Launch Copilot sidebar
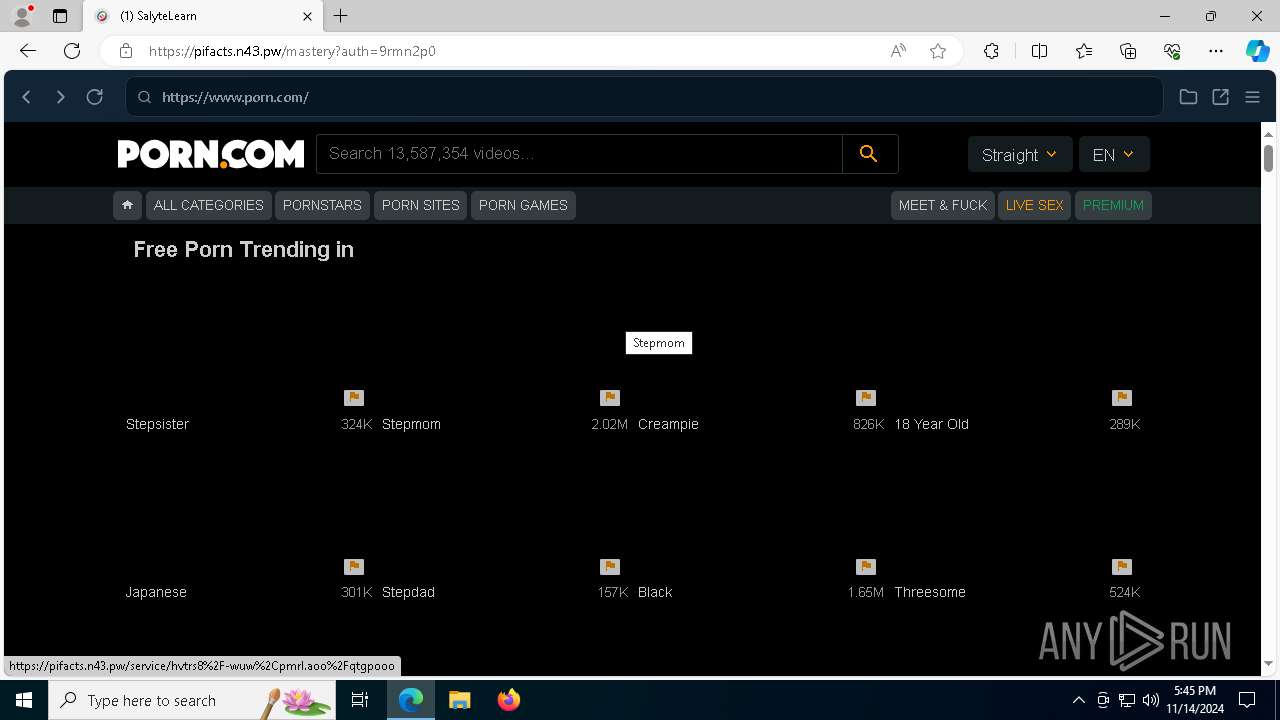Screen dimensions: 1280x720 (x=1257, y=51)
